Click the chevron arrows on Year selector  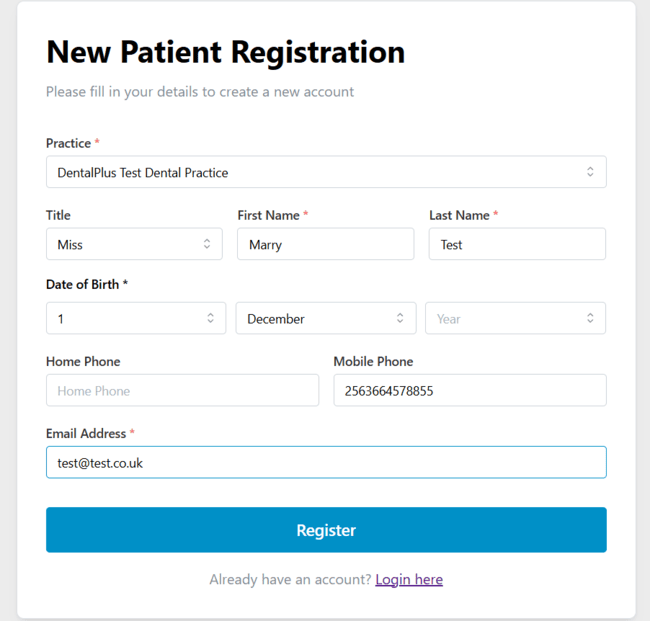pos(590,318)
